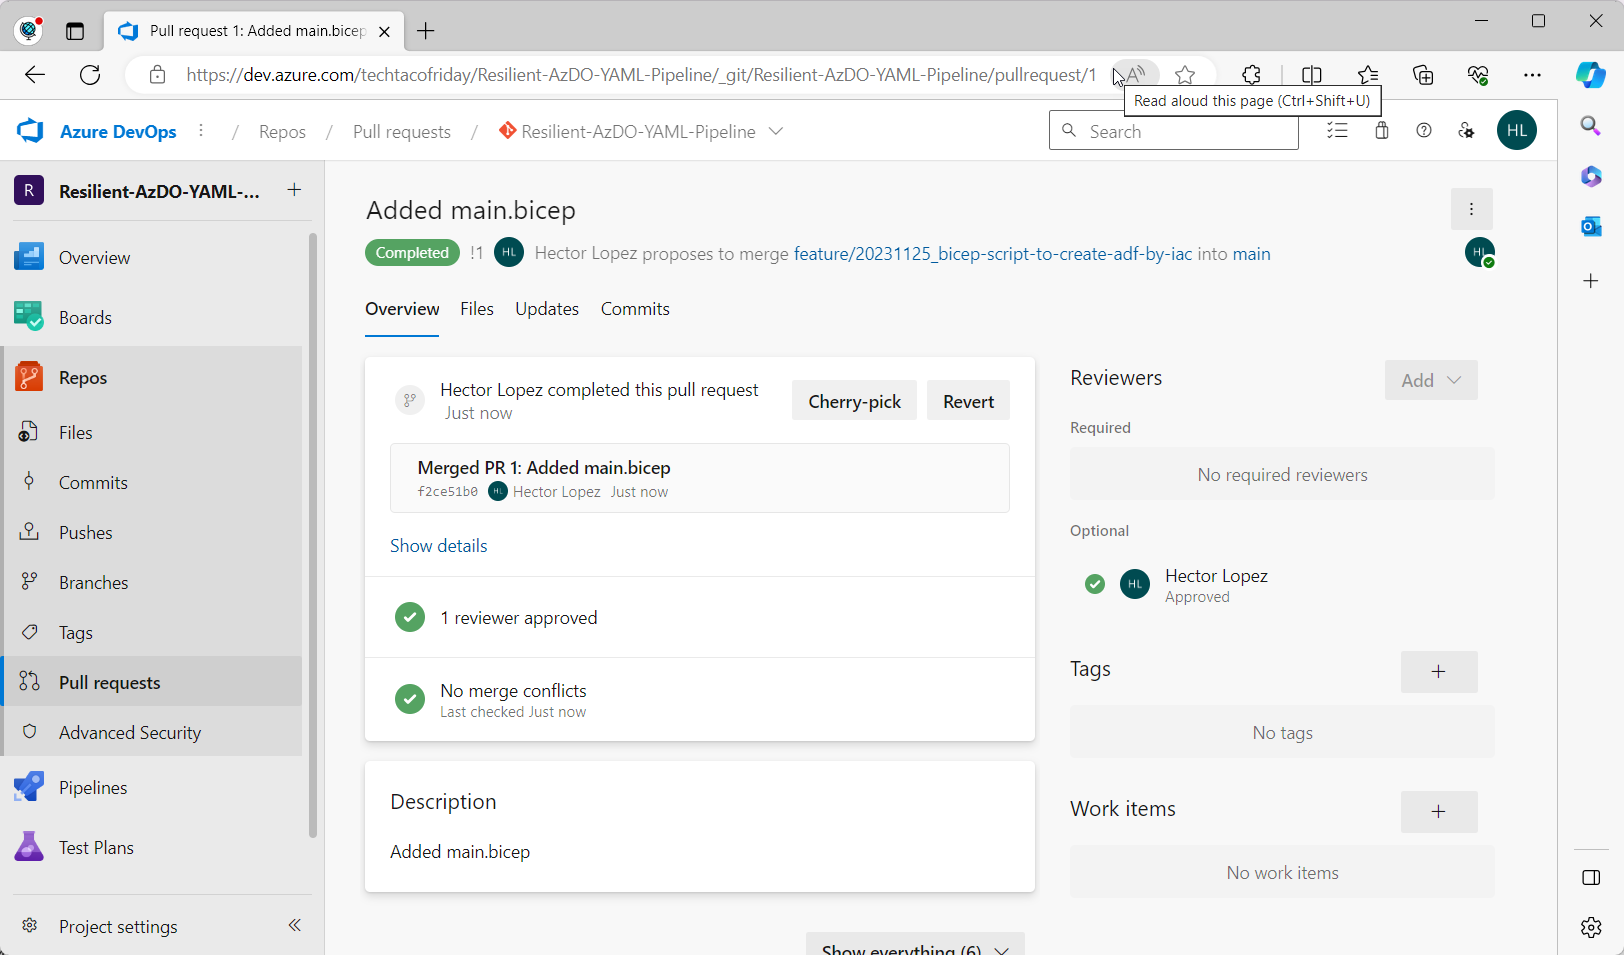Open Edge split screen view
Screen dimensions: 1624x955
(1311, 75)
